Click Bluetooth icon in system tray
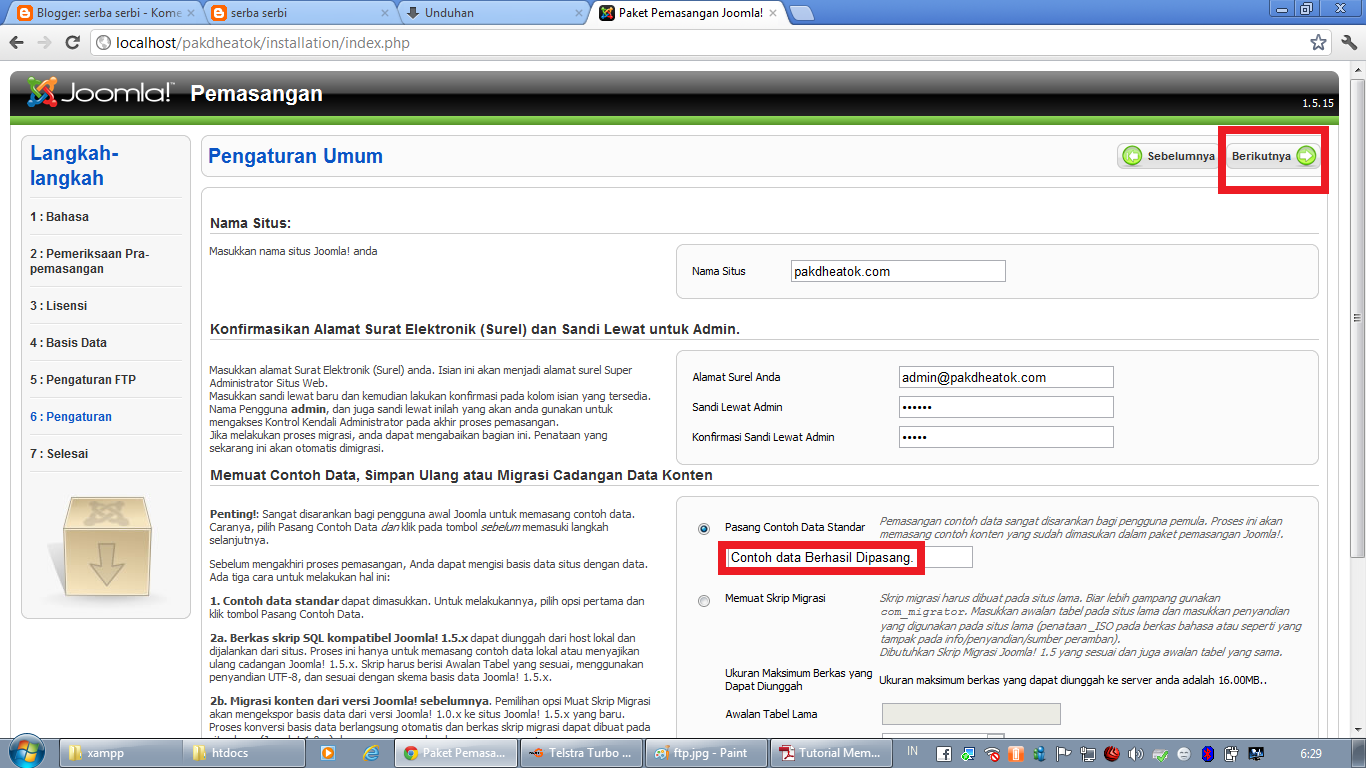Screen dimensions: 1366x768 1207,753
